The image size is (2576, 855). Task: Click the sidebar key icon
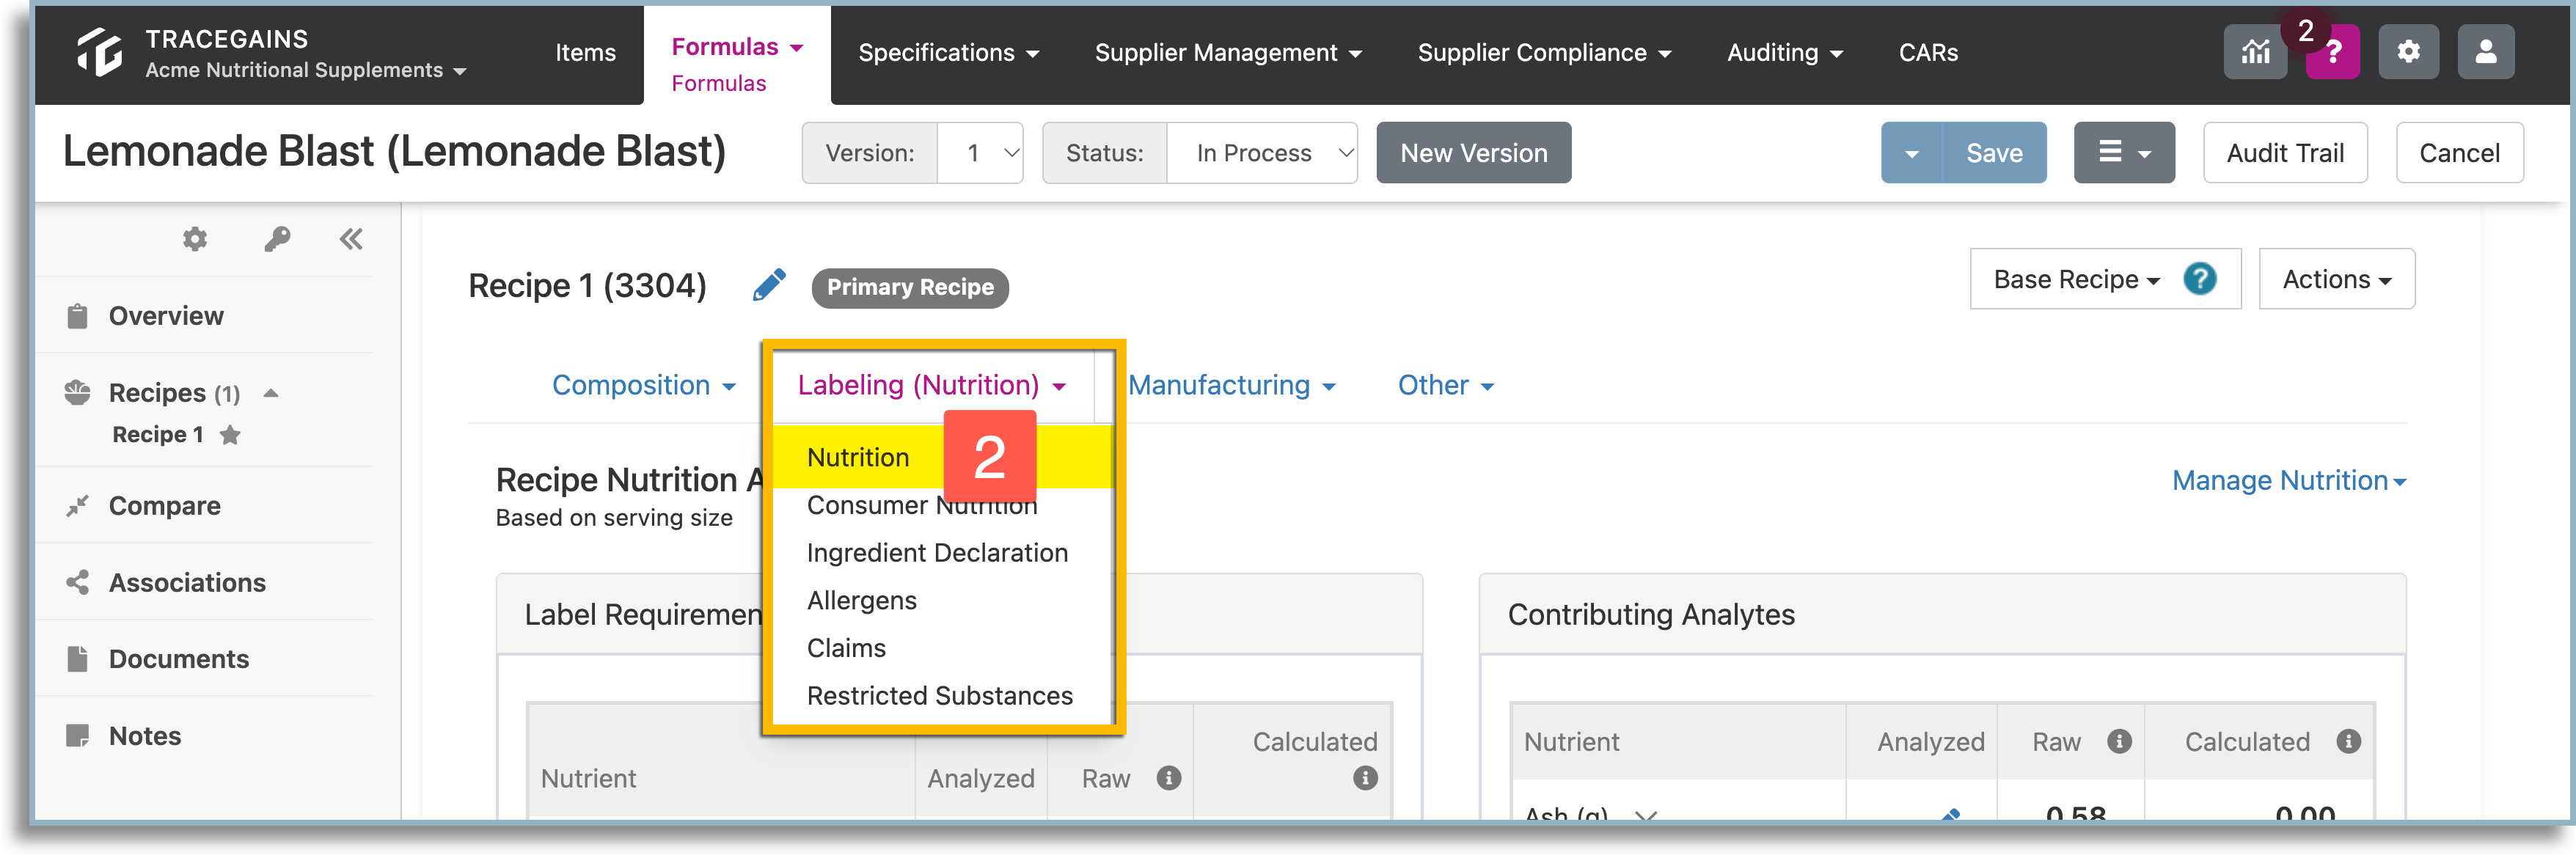point(277,239)
